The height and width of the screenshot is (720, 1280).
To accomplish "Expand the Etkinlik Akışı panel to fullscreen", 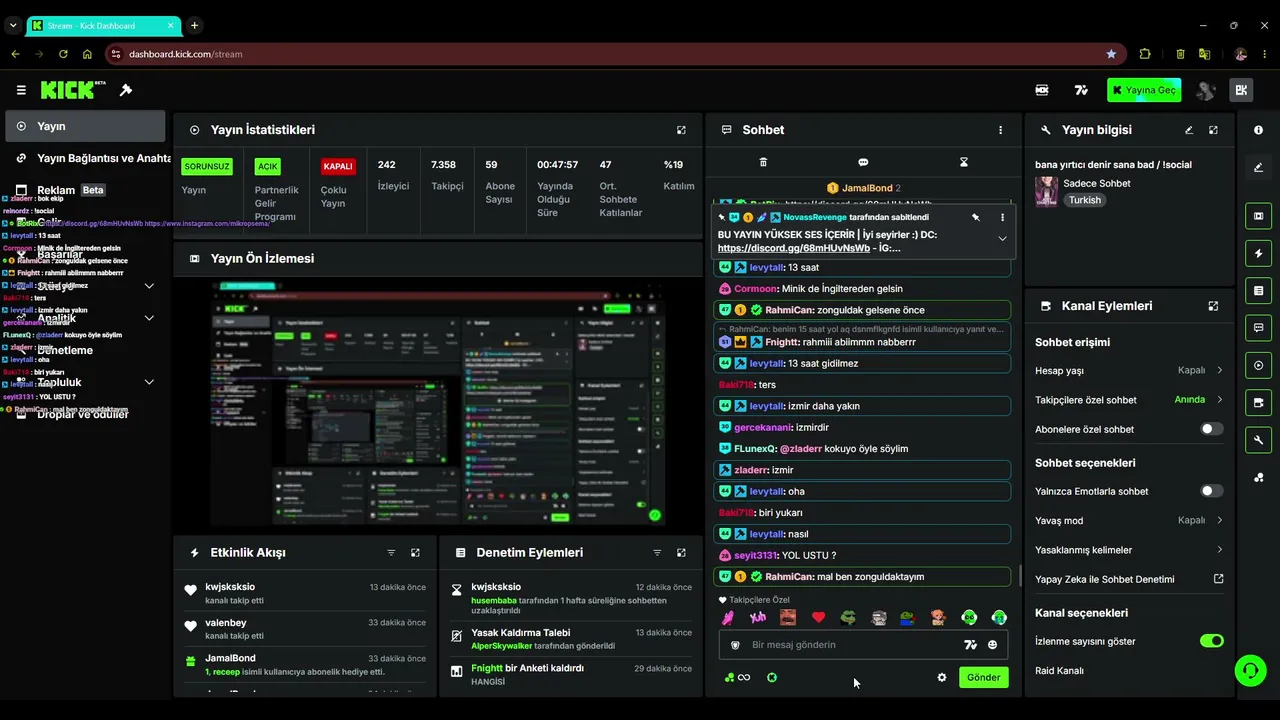I will (x=415, y=553).
